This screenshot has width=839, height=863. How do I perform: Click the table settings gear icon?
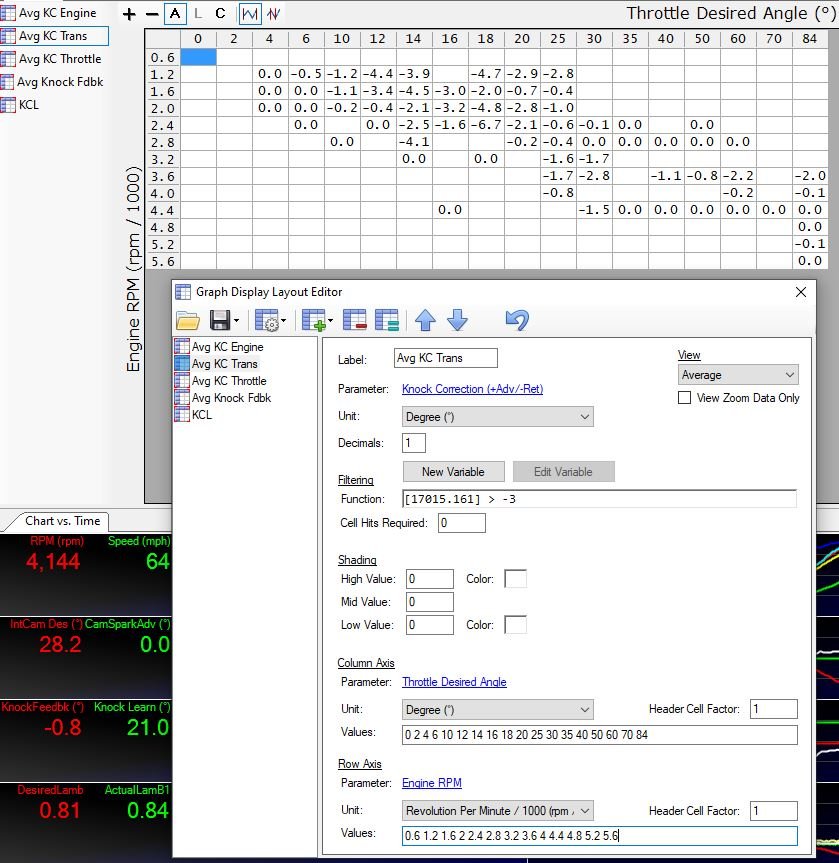pyautogui.click(x=267, y=320)
